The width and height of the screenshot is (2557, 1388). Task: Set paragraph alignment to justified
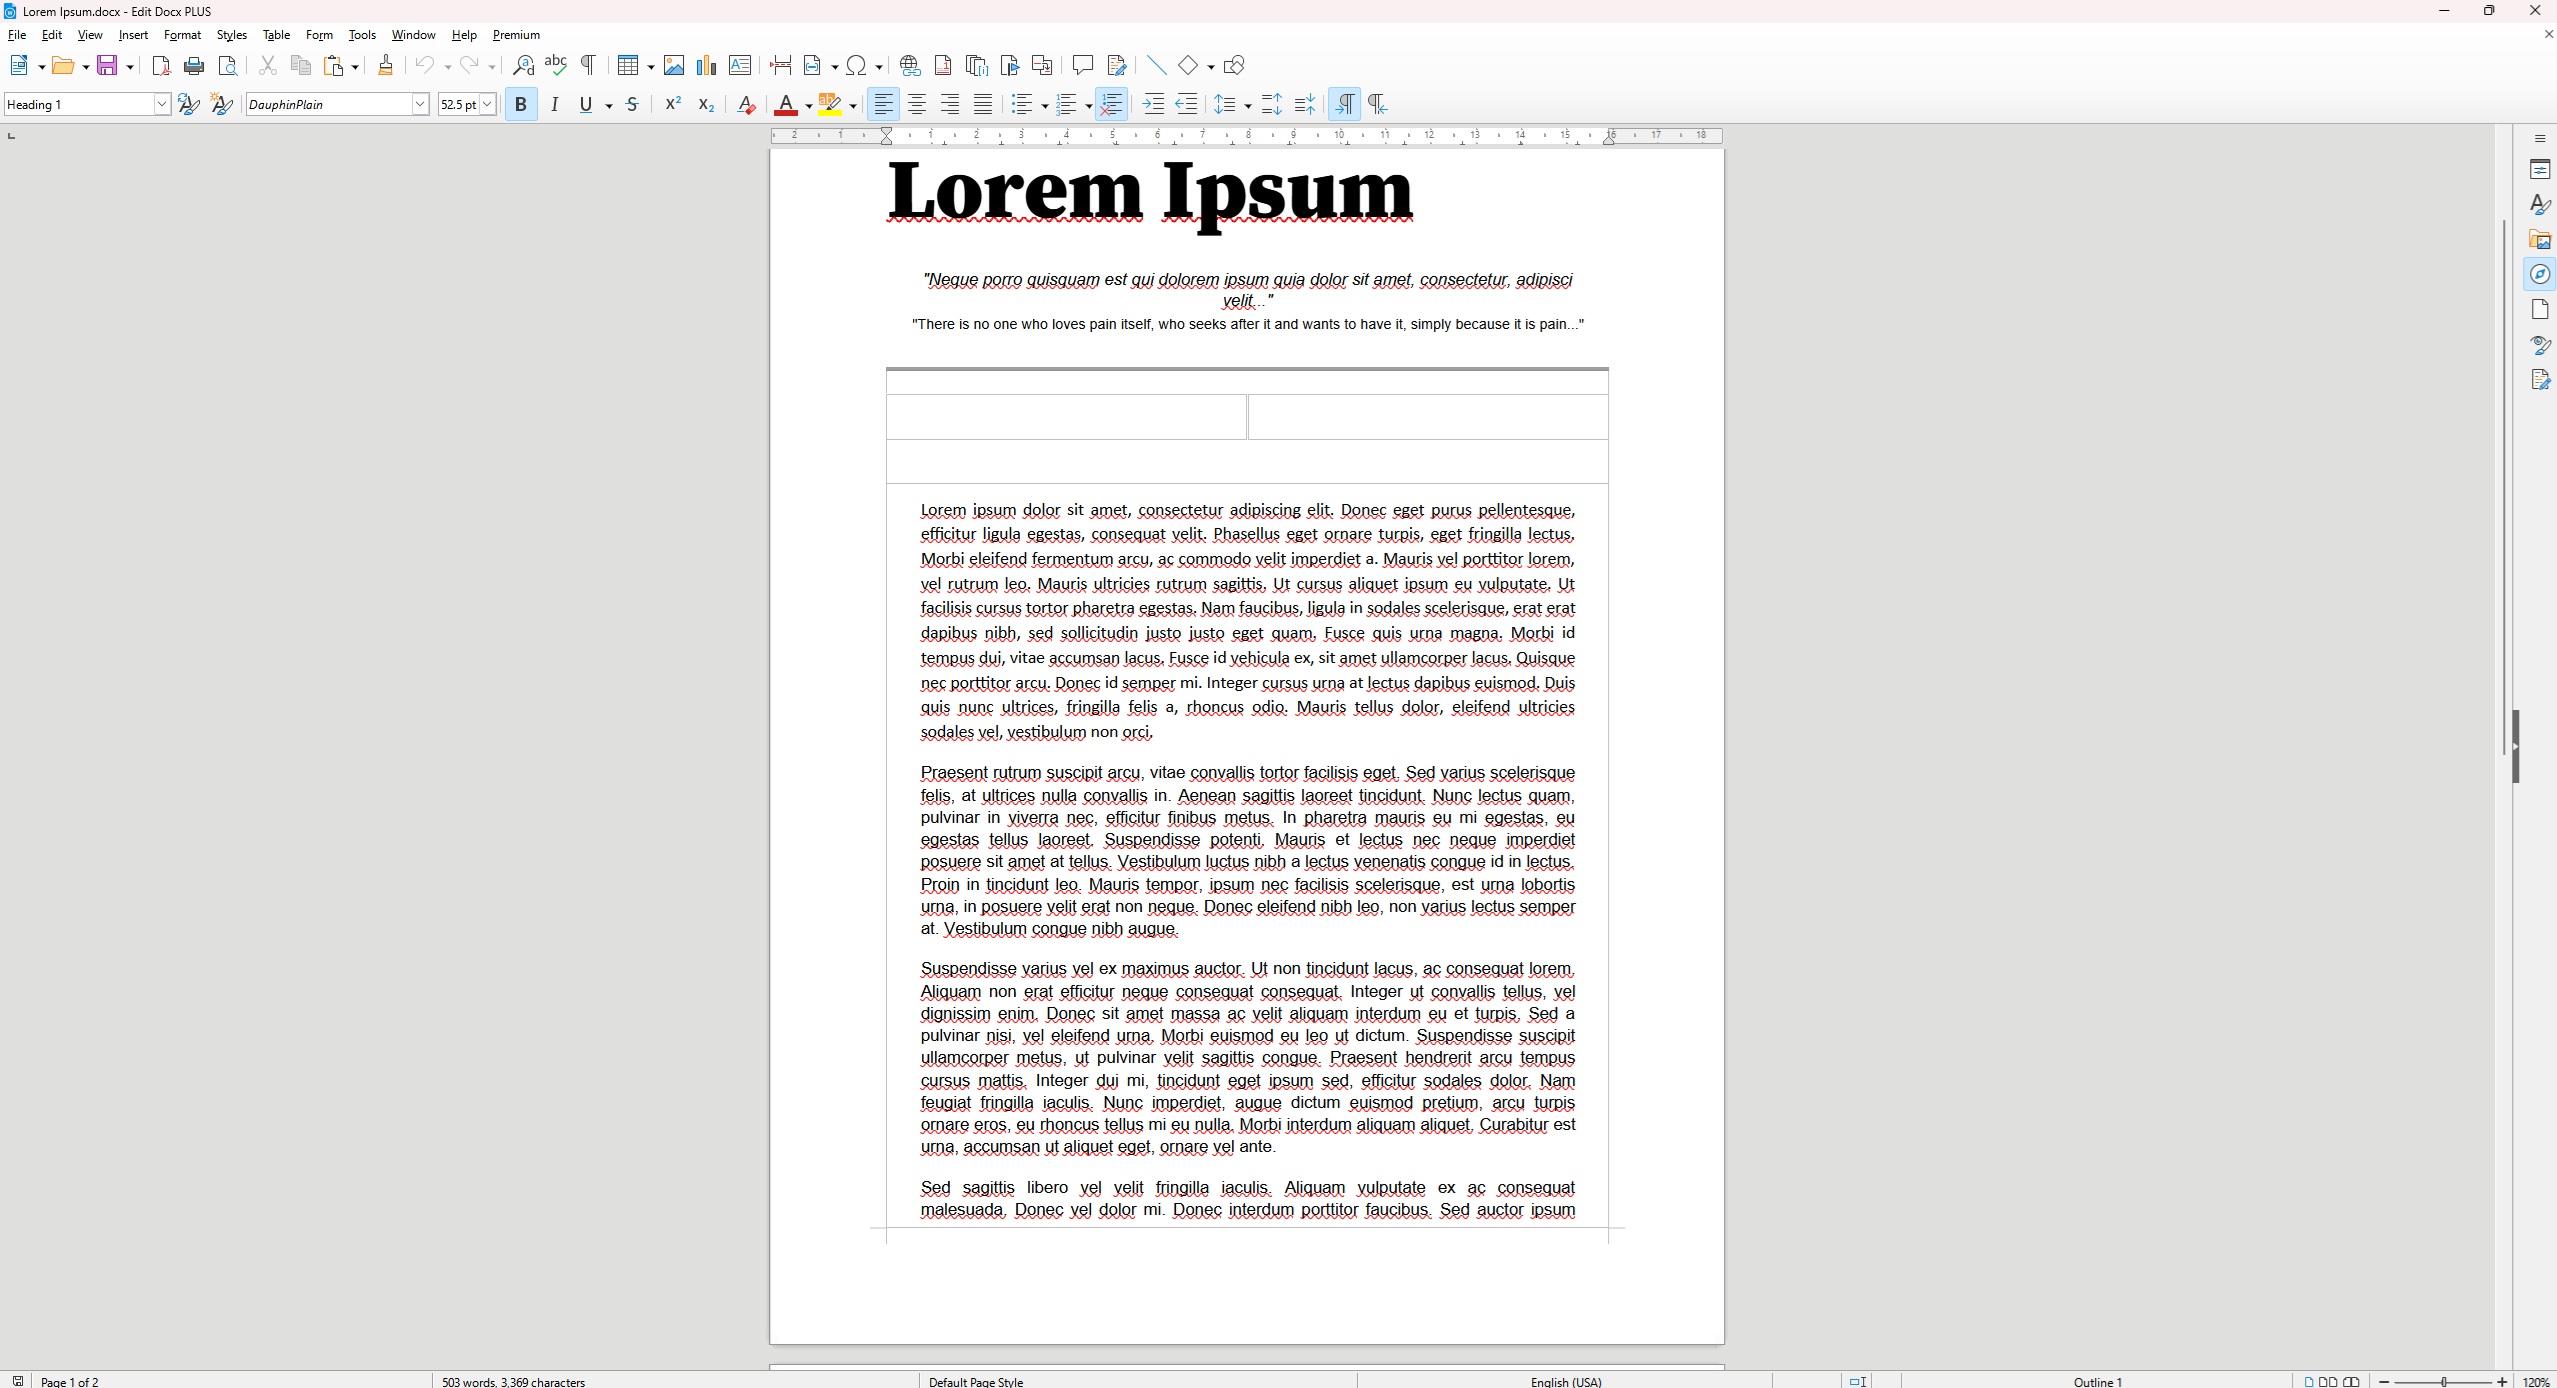coord(983,105)
